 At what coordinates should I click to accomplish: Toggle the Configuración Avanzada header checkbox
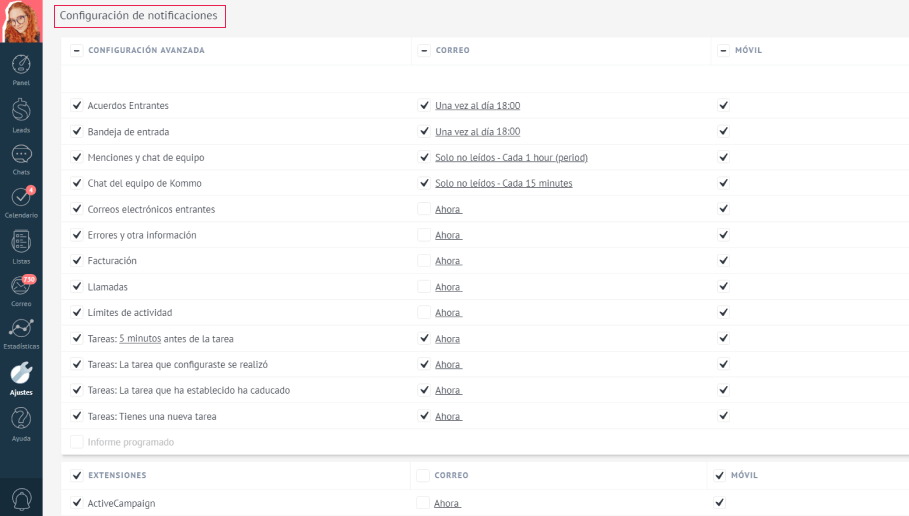click(77, 50)
